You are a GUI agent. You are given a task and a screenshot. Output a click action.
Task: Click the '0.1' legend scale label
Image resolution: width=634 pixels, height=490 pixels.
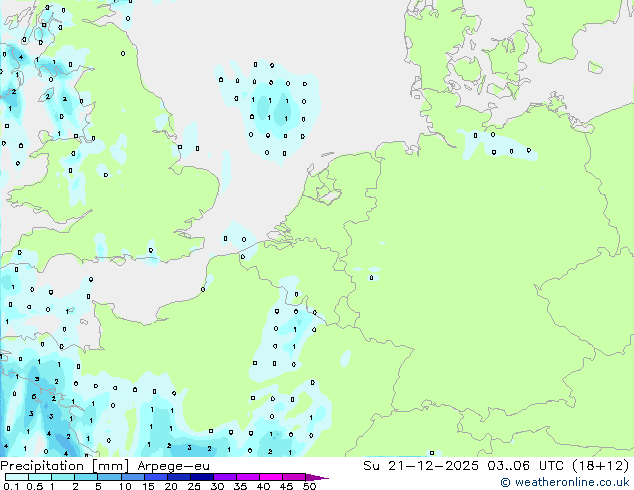coord(11,486)
